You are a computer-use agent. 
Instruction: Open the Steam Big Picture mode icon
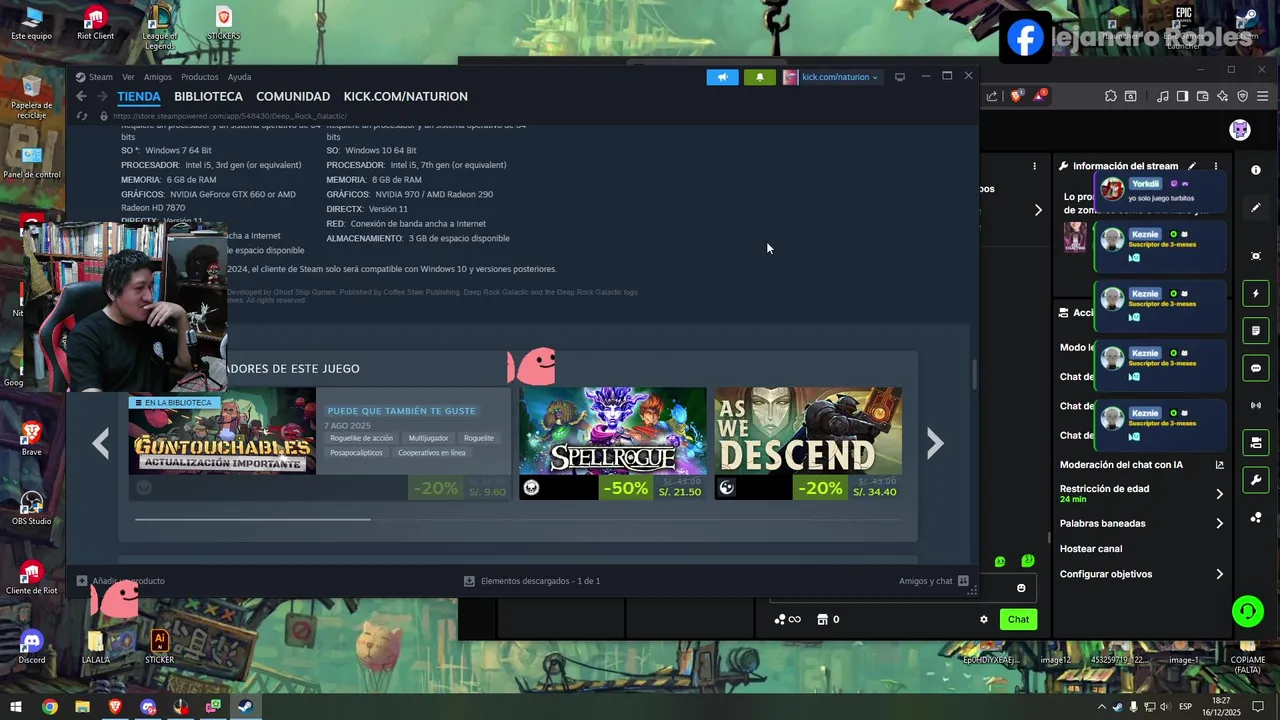(900, 77)
